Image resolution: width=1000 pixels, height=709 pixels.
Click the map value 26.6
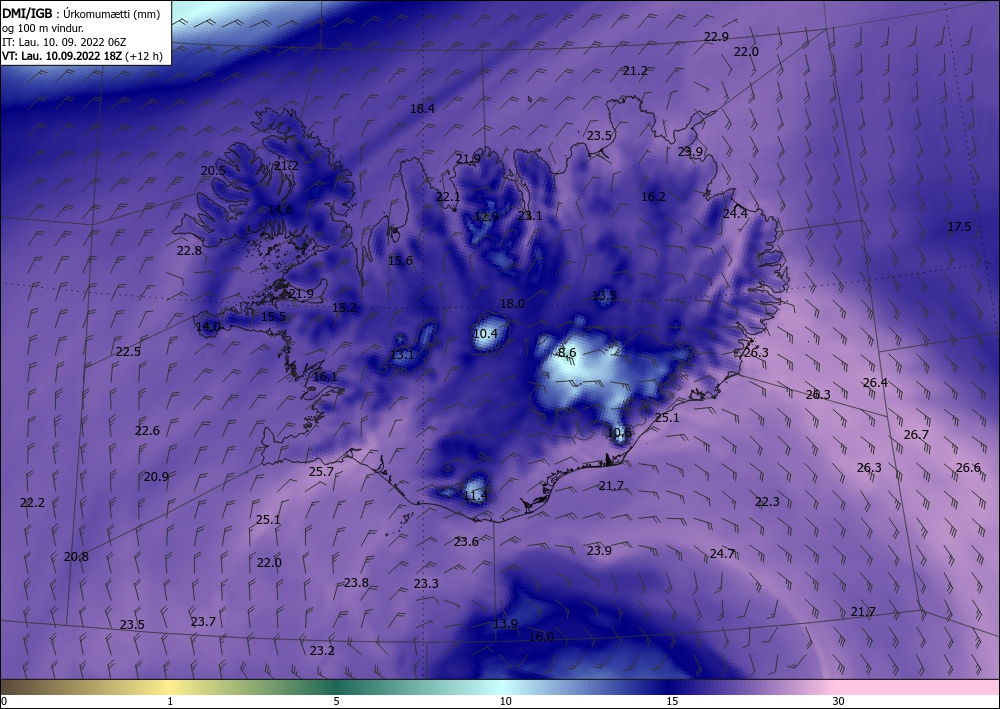968,467
